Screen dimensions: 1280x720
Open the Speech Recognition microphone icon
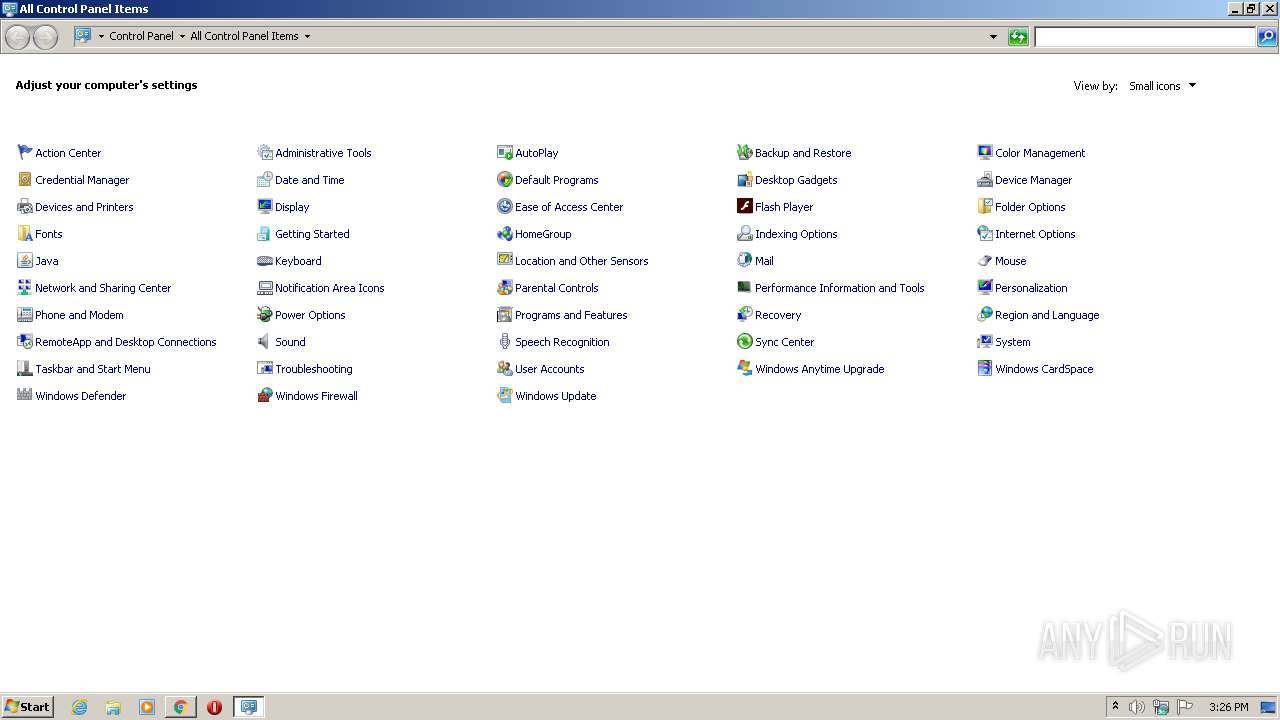tap(505, 341)
